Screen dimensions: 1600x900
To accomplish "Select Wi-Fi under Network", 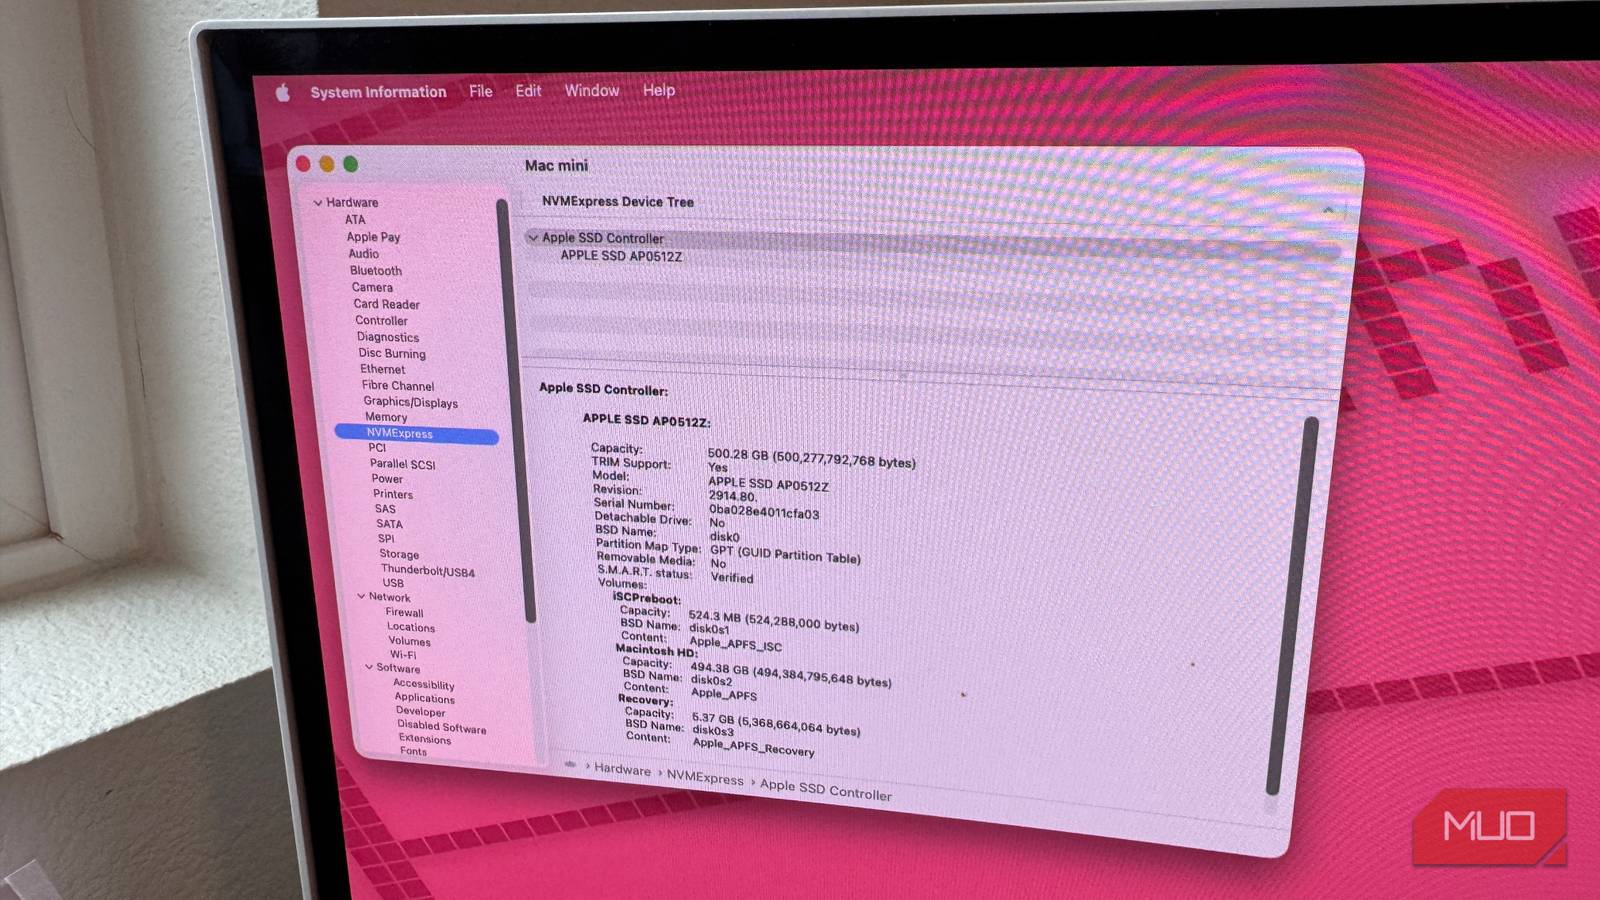I will tap(403, 655).
